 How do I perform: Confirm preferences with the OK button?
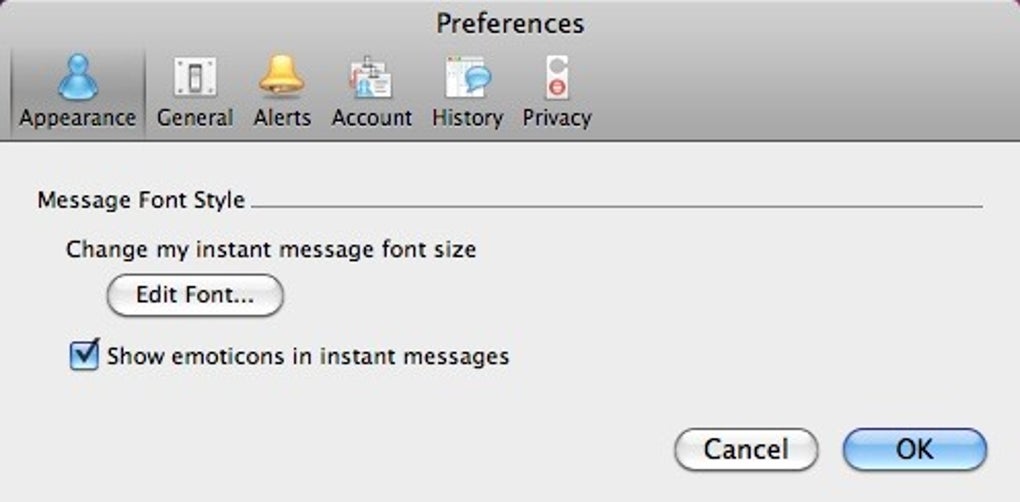[x=914, y=449]
